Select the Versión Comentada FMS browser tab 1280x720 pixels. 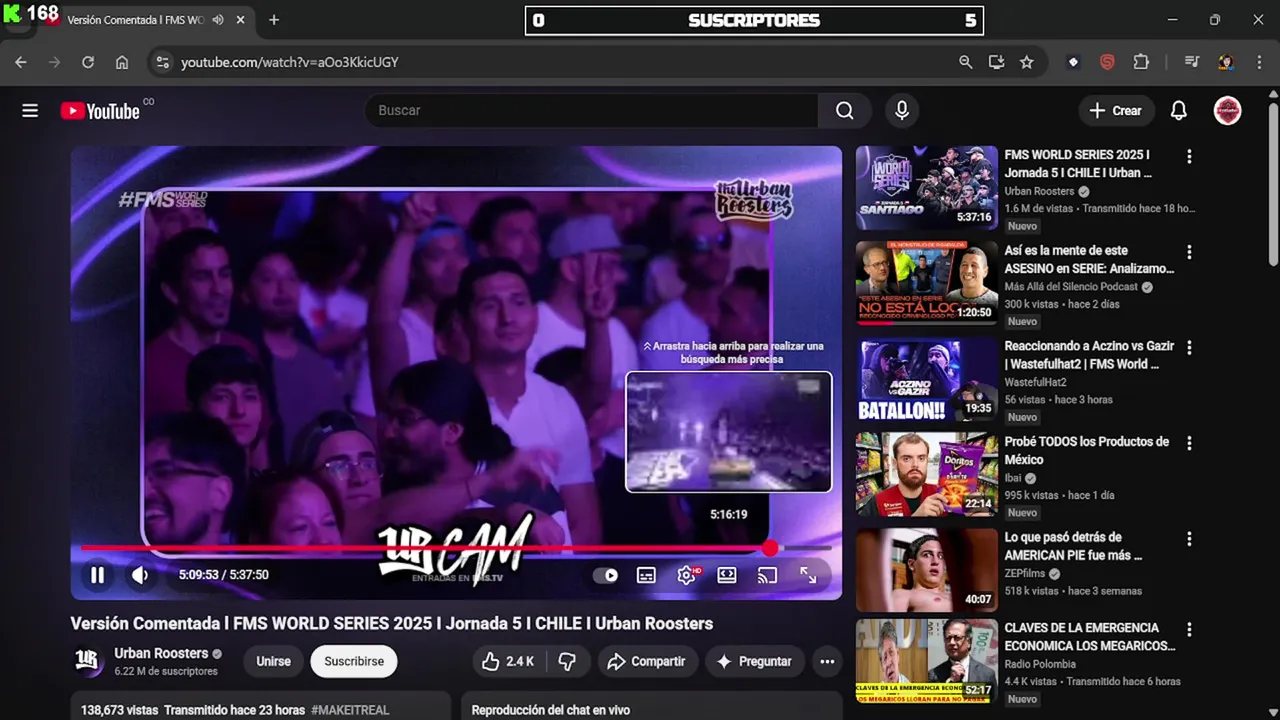[x=135, y=20]
